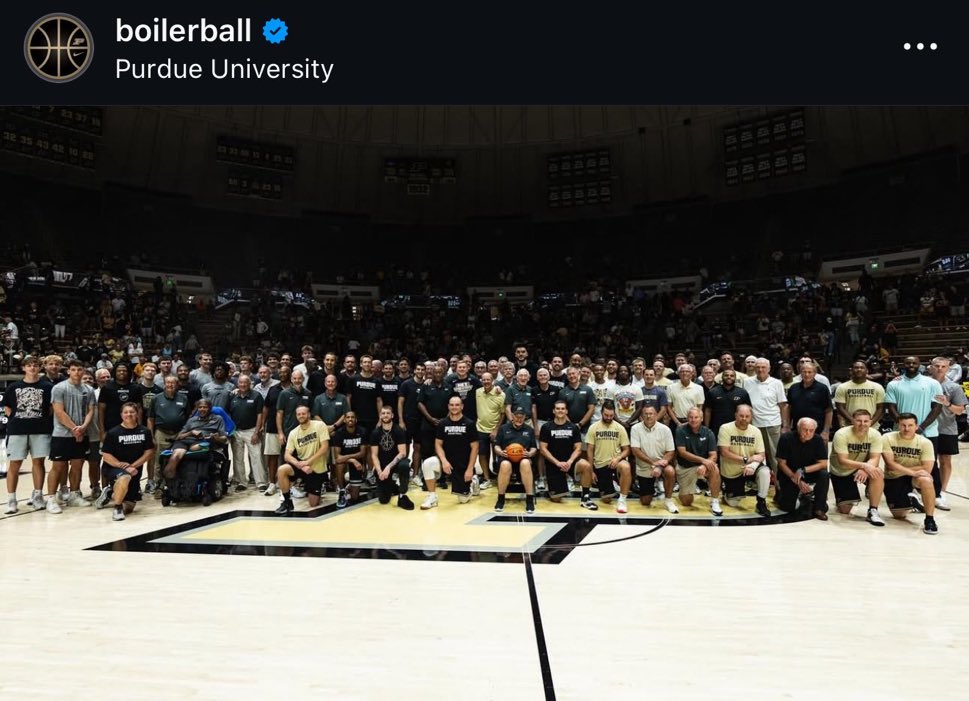The width and height of the screenshot is (969, 701).
Task: Open the three-dot more options menu
Action: coord(920,46)
